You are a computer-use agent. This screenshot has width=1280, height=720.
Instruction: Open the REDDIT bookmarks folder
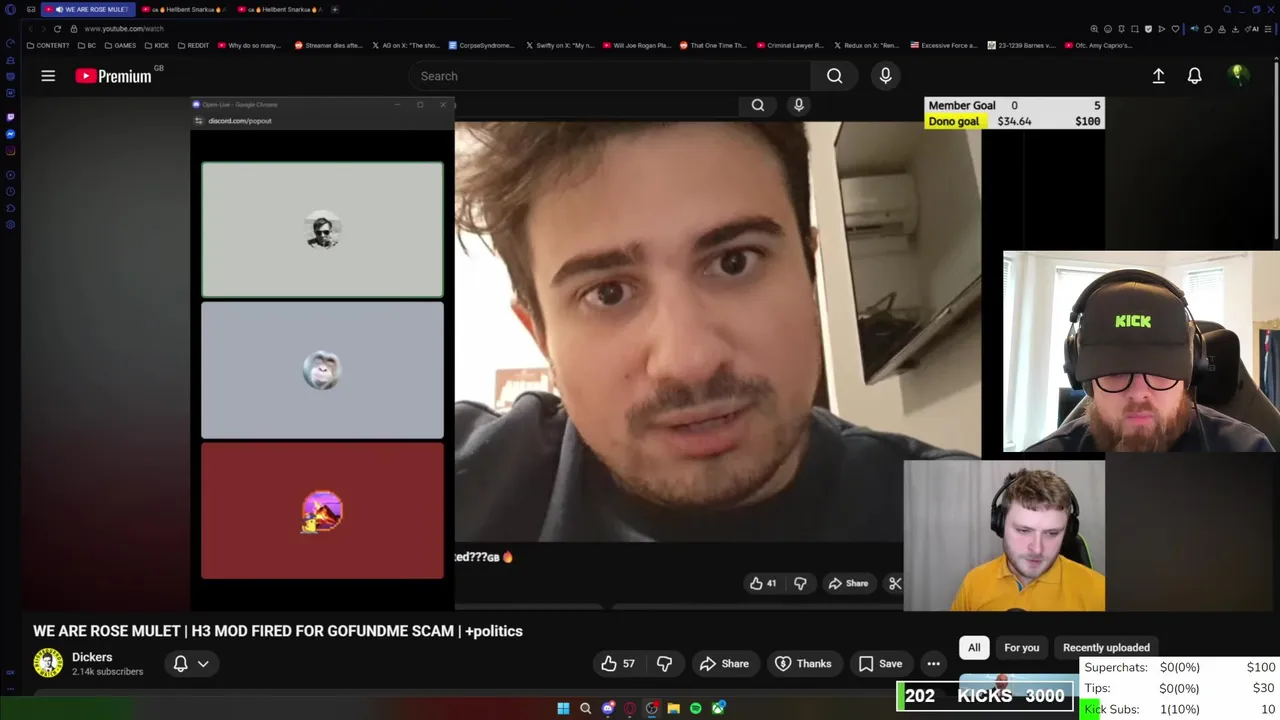point(193,45)
